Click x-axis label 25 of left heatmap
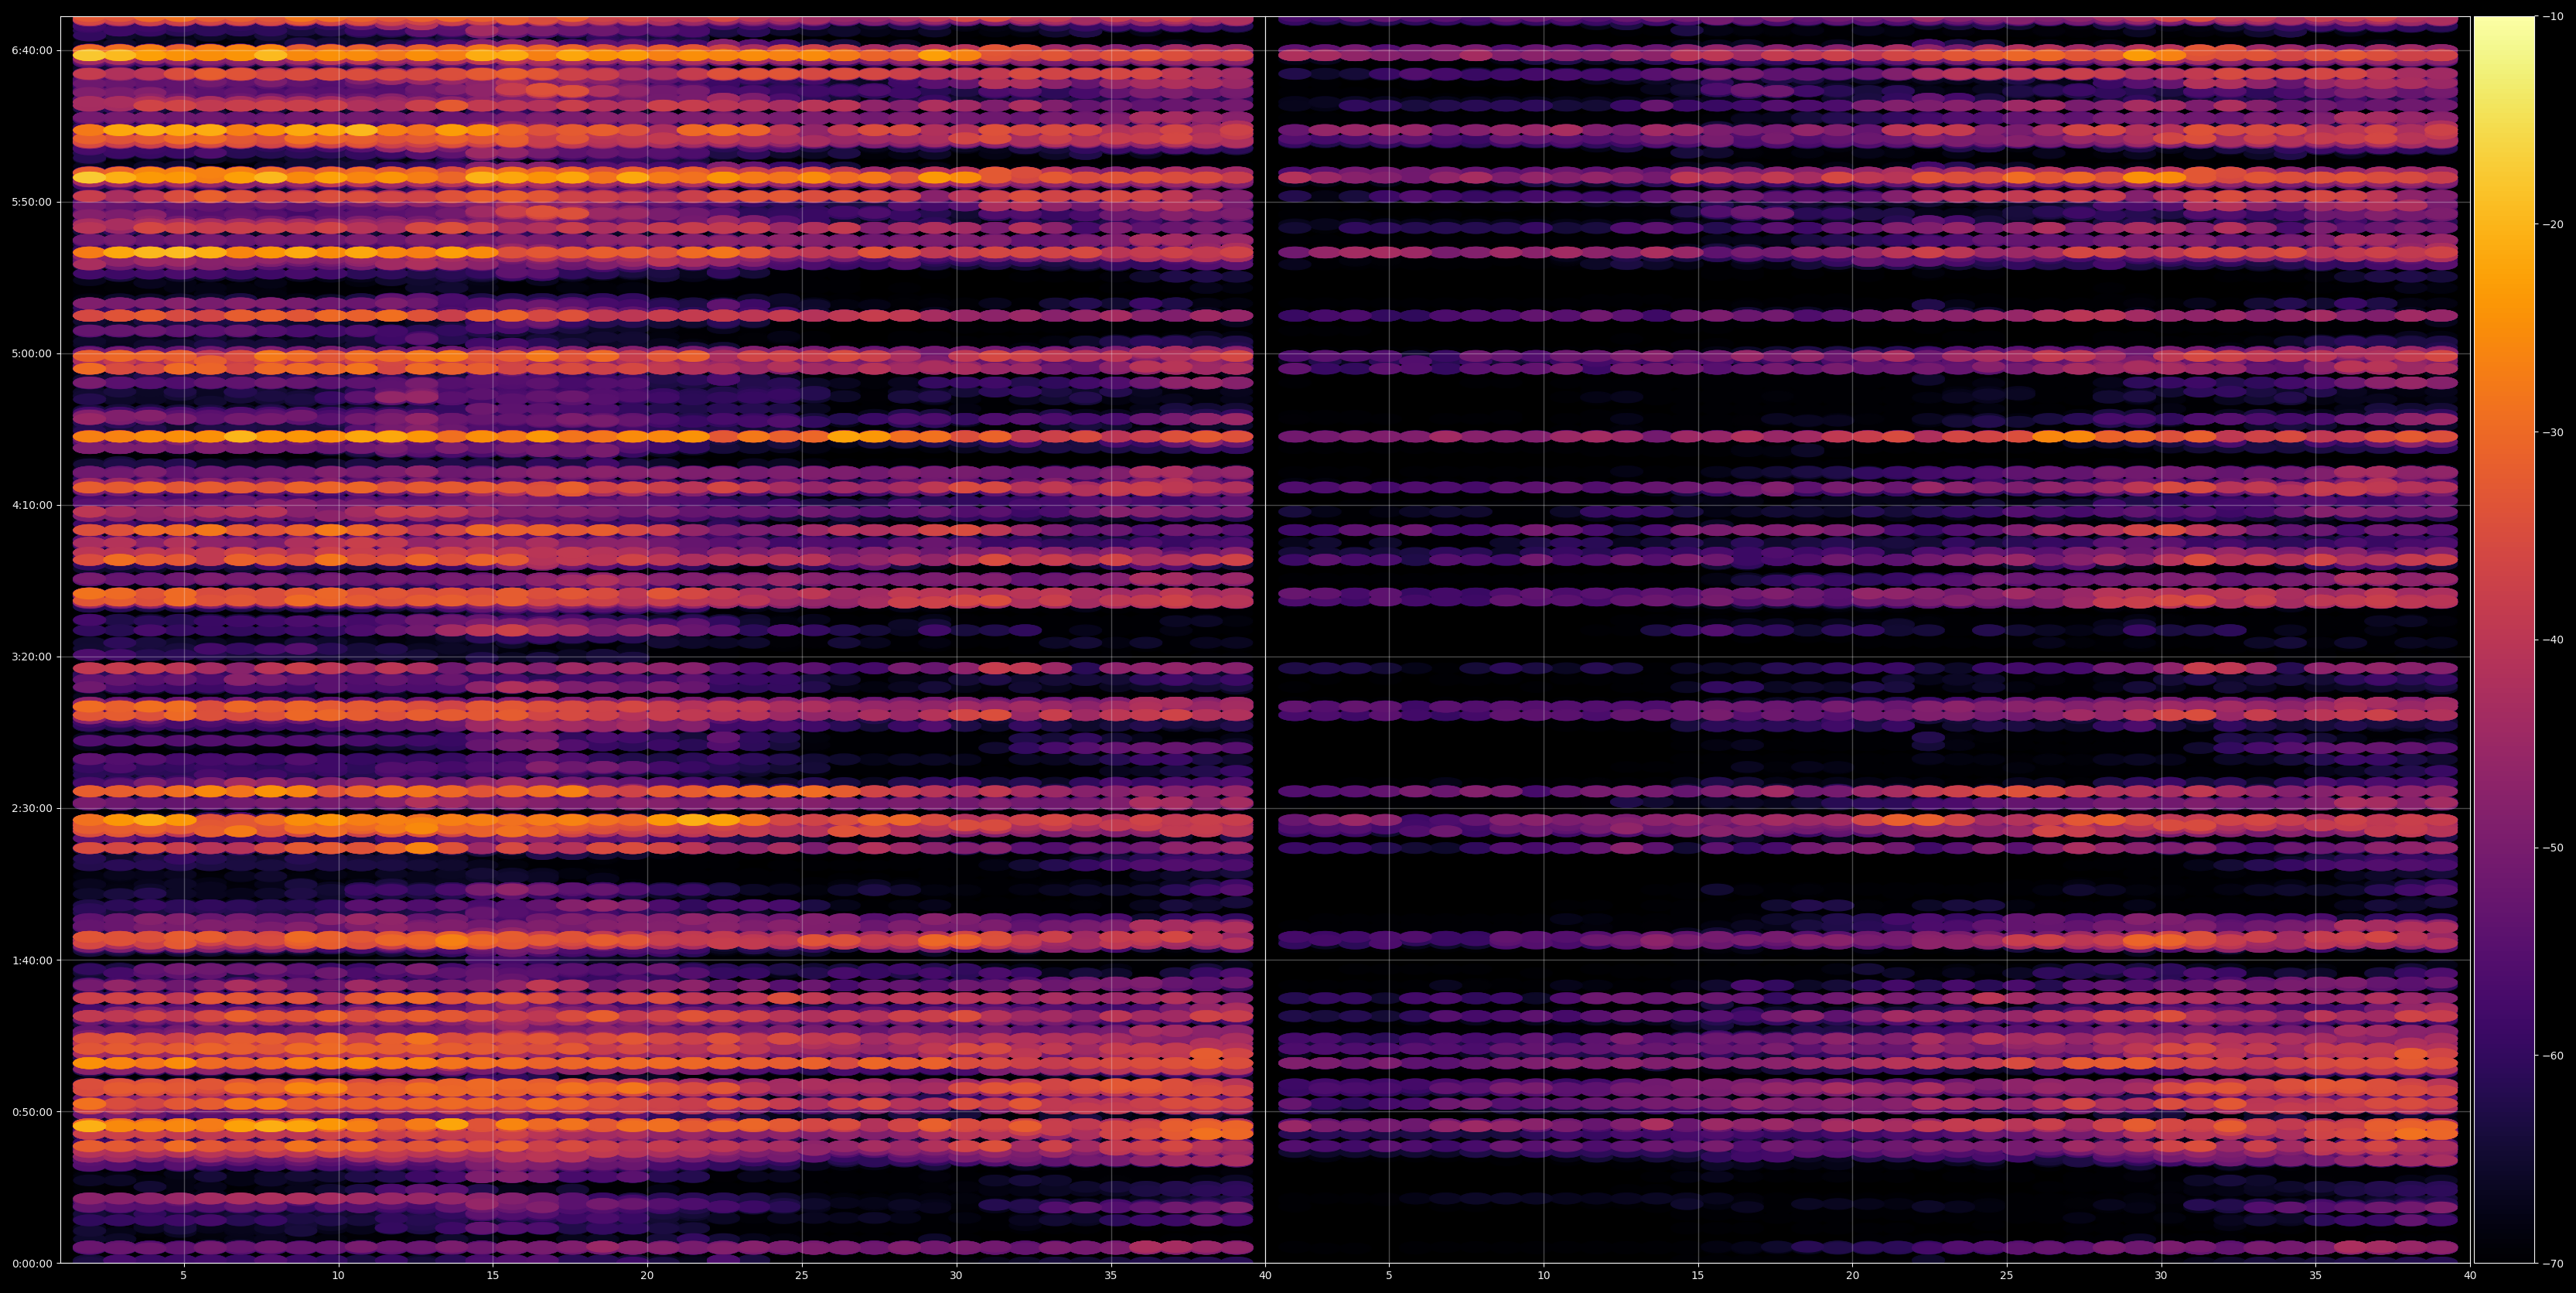Screen dimensions: 2576x1293 pyautogui.click(x=802, y=1276)
